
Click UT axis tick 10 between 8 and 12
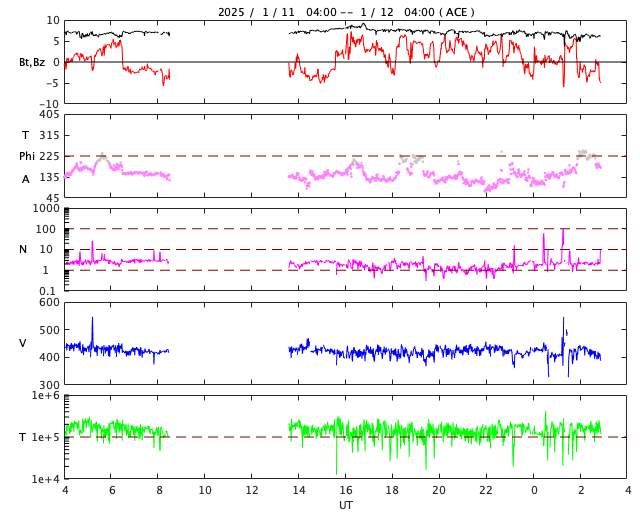(205, 490)
